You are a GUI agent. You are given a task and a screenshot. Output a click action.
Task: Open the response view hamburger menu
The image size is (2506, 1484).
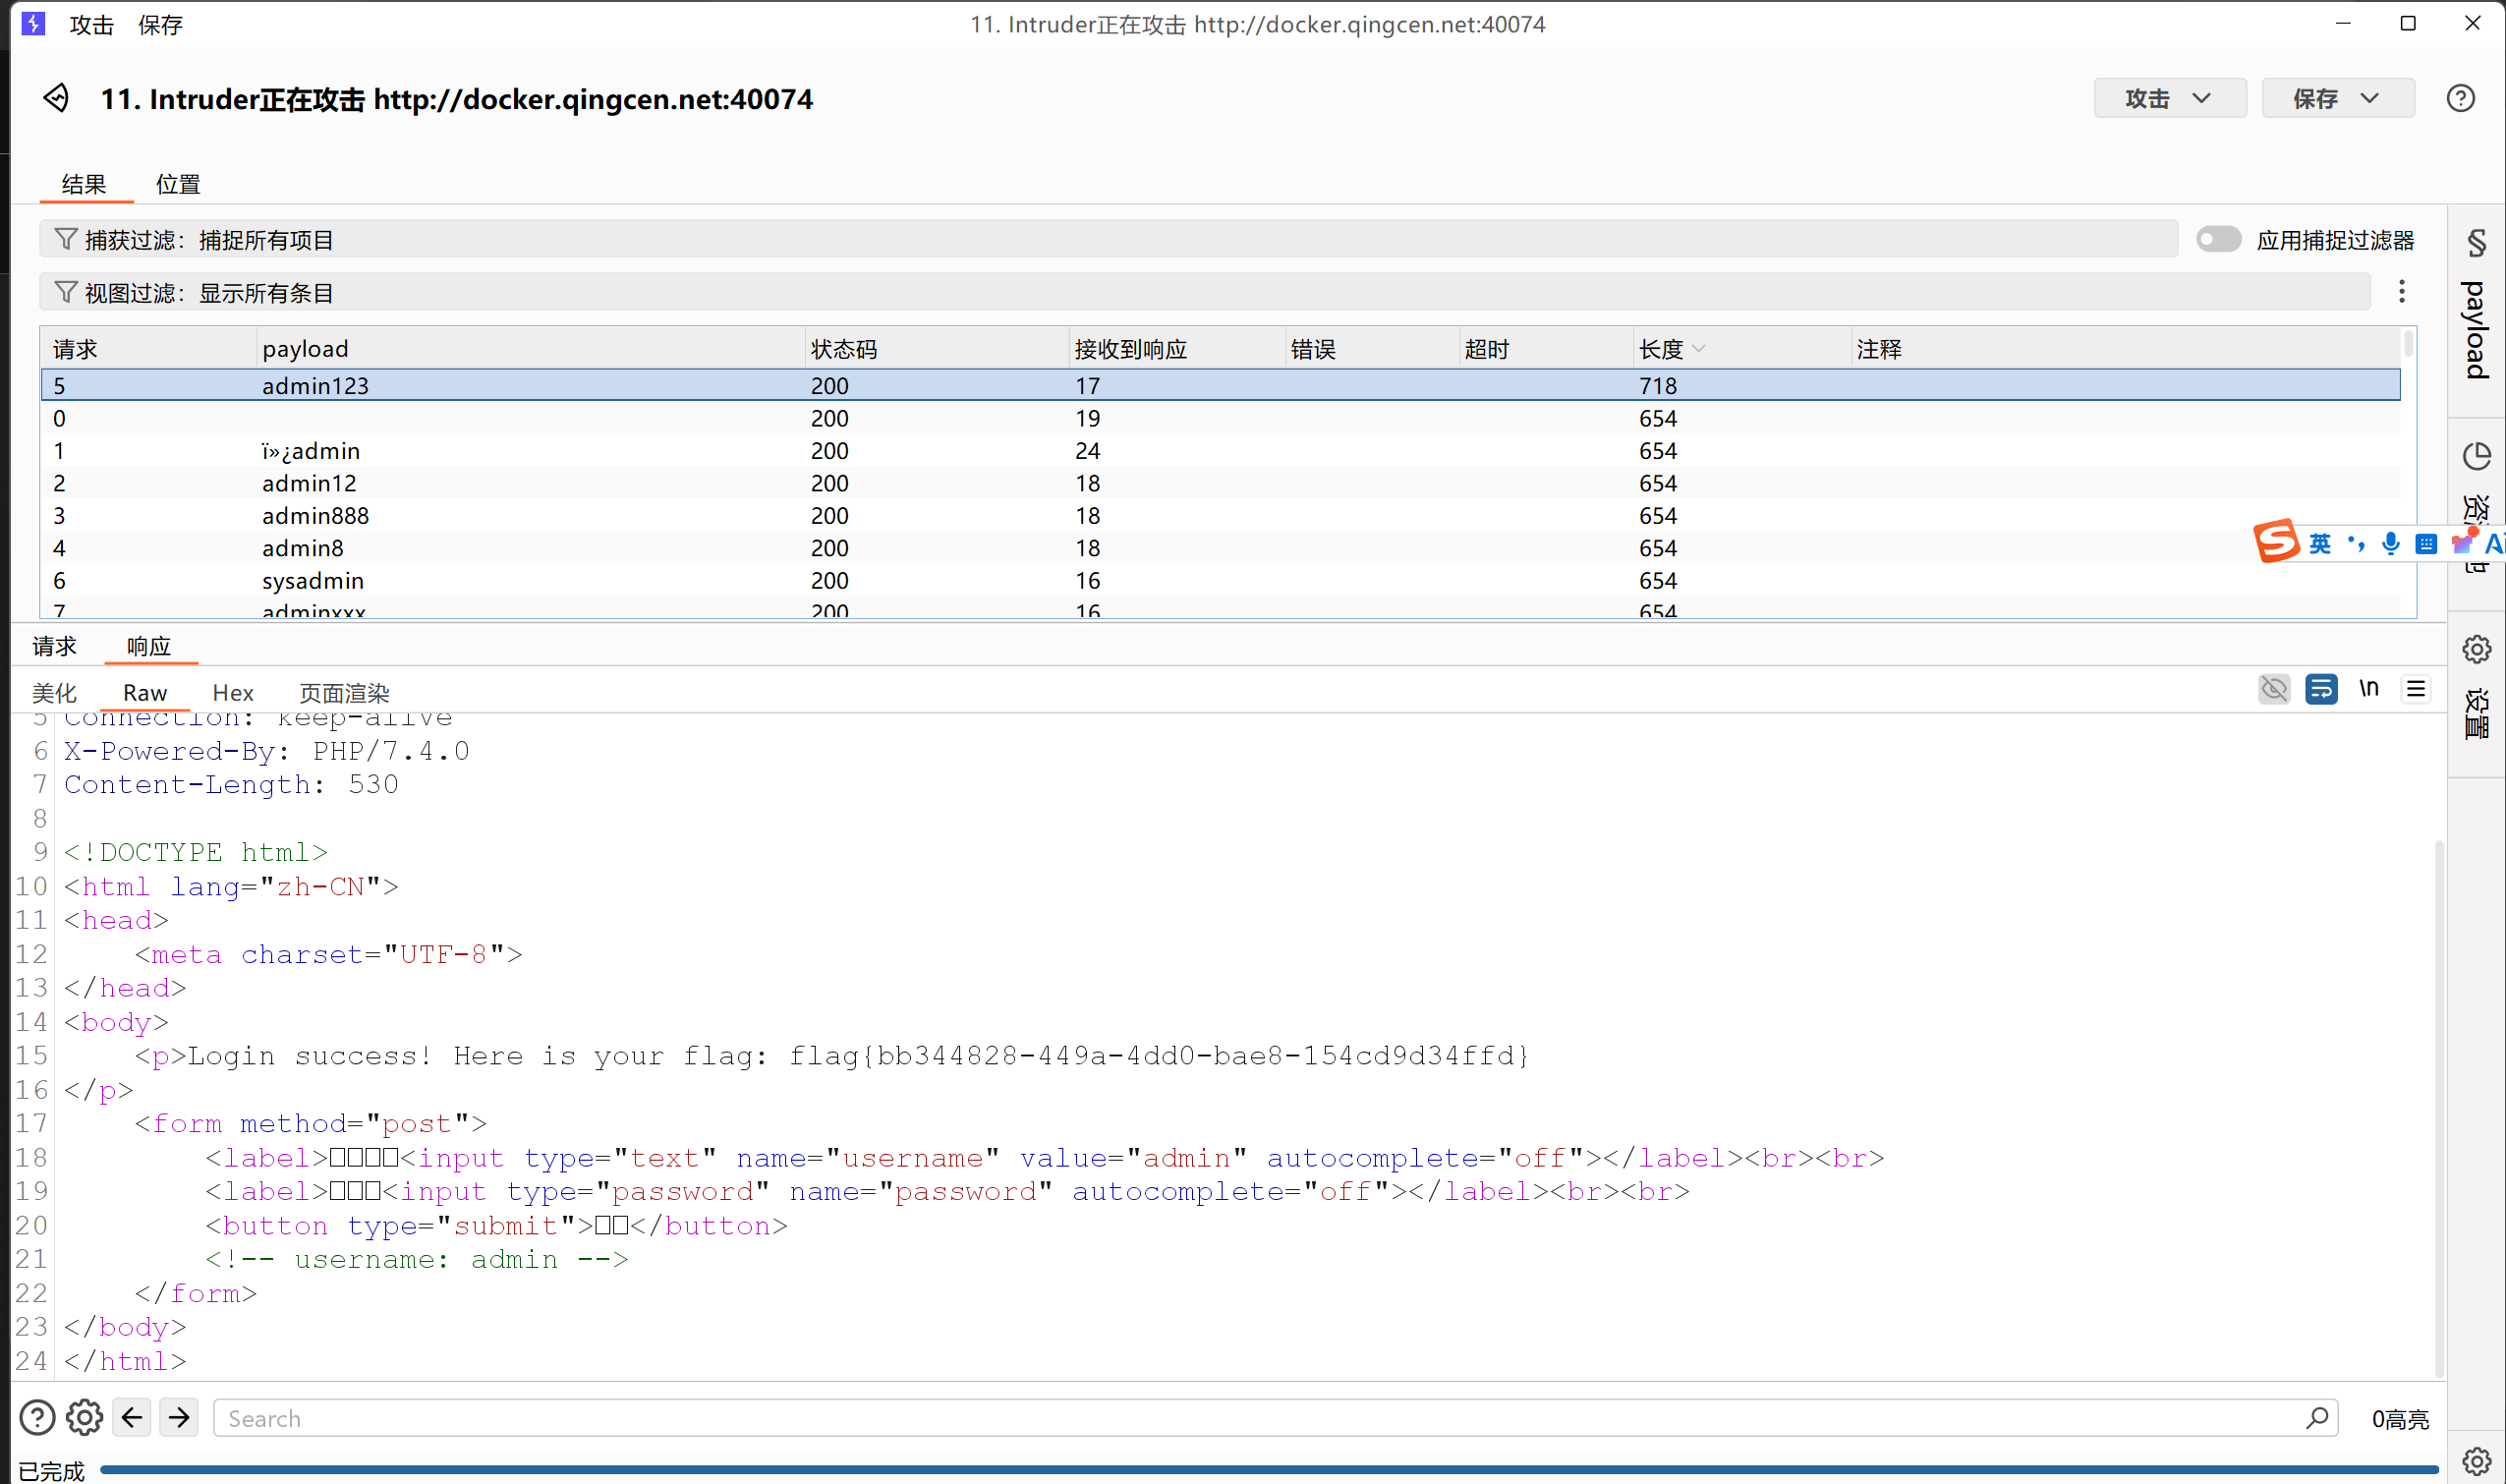(2415, 689)
